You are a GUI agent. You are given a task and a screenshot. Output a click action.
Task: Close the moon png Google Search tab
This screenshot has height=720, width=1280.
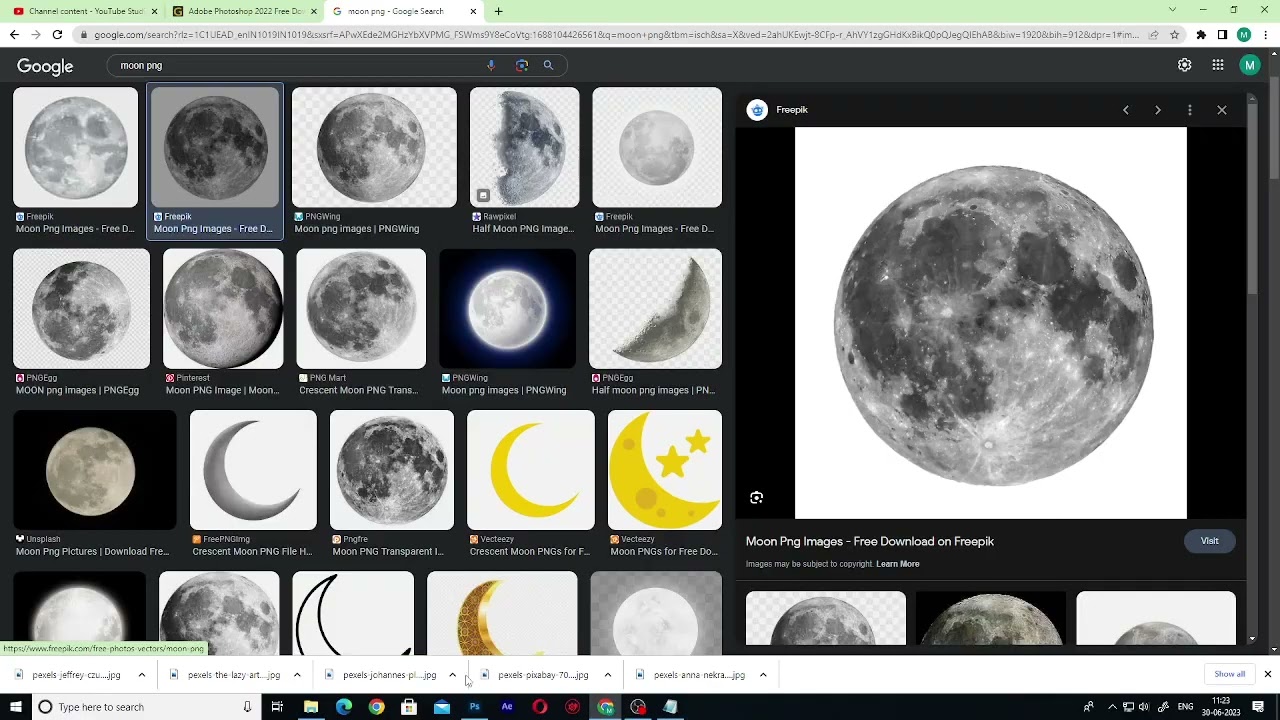coord(472,11)
